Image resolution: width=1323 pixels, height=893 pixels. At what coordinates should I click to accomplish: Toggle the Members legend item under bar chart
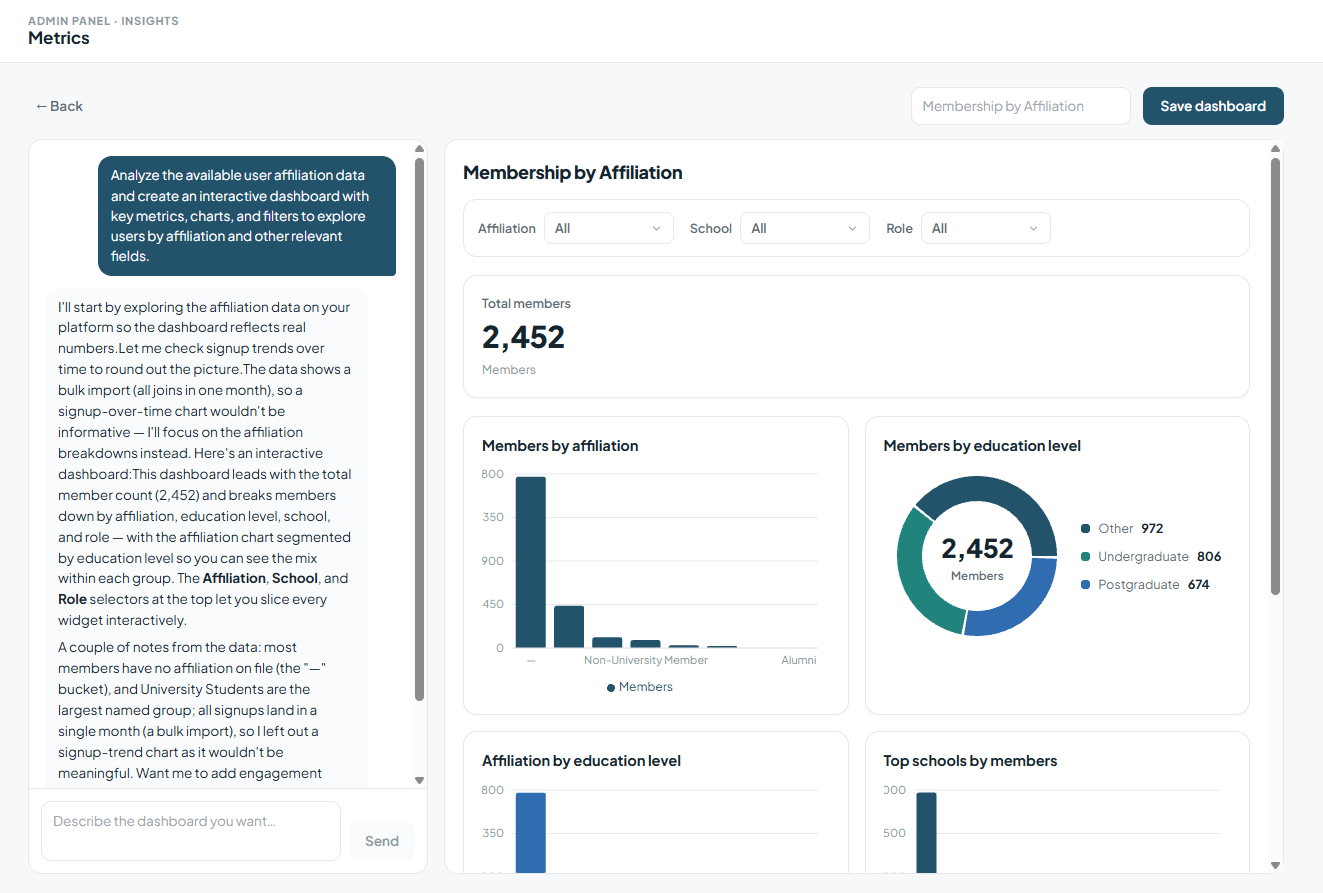click(640, 687)
